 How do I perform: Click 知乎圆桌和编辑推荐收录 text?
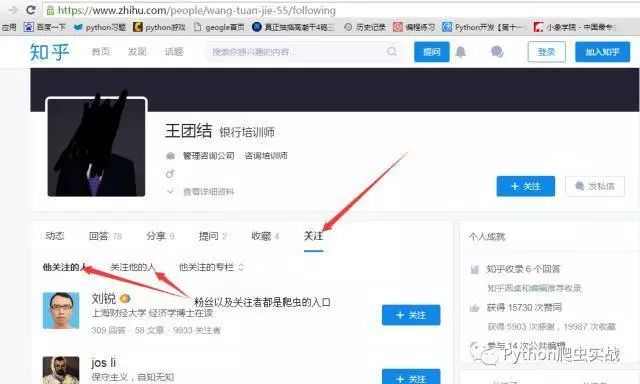pos(534,288)
